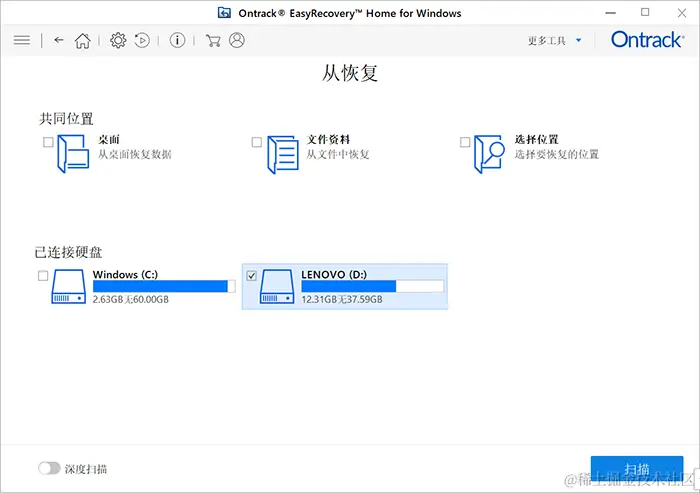Click the 更多工具 dropdown arrow
Screen dimensions: 700x493
tap(579, 40)
